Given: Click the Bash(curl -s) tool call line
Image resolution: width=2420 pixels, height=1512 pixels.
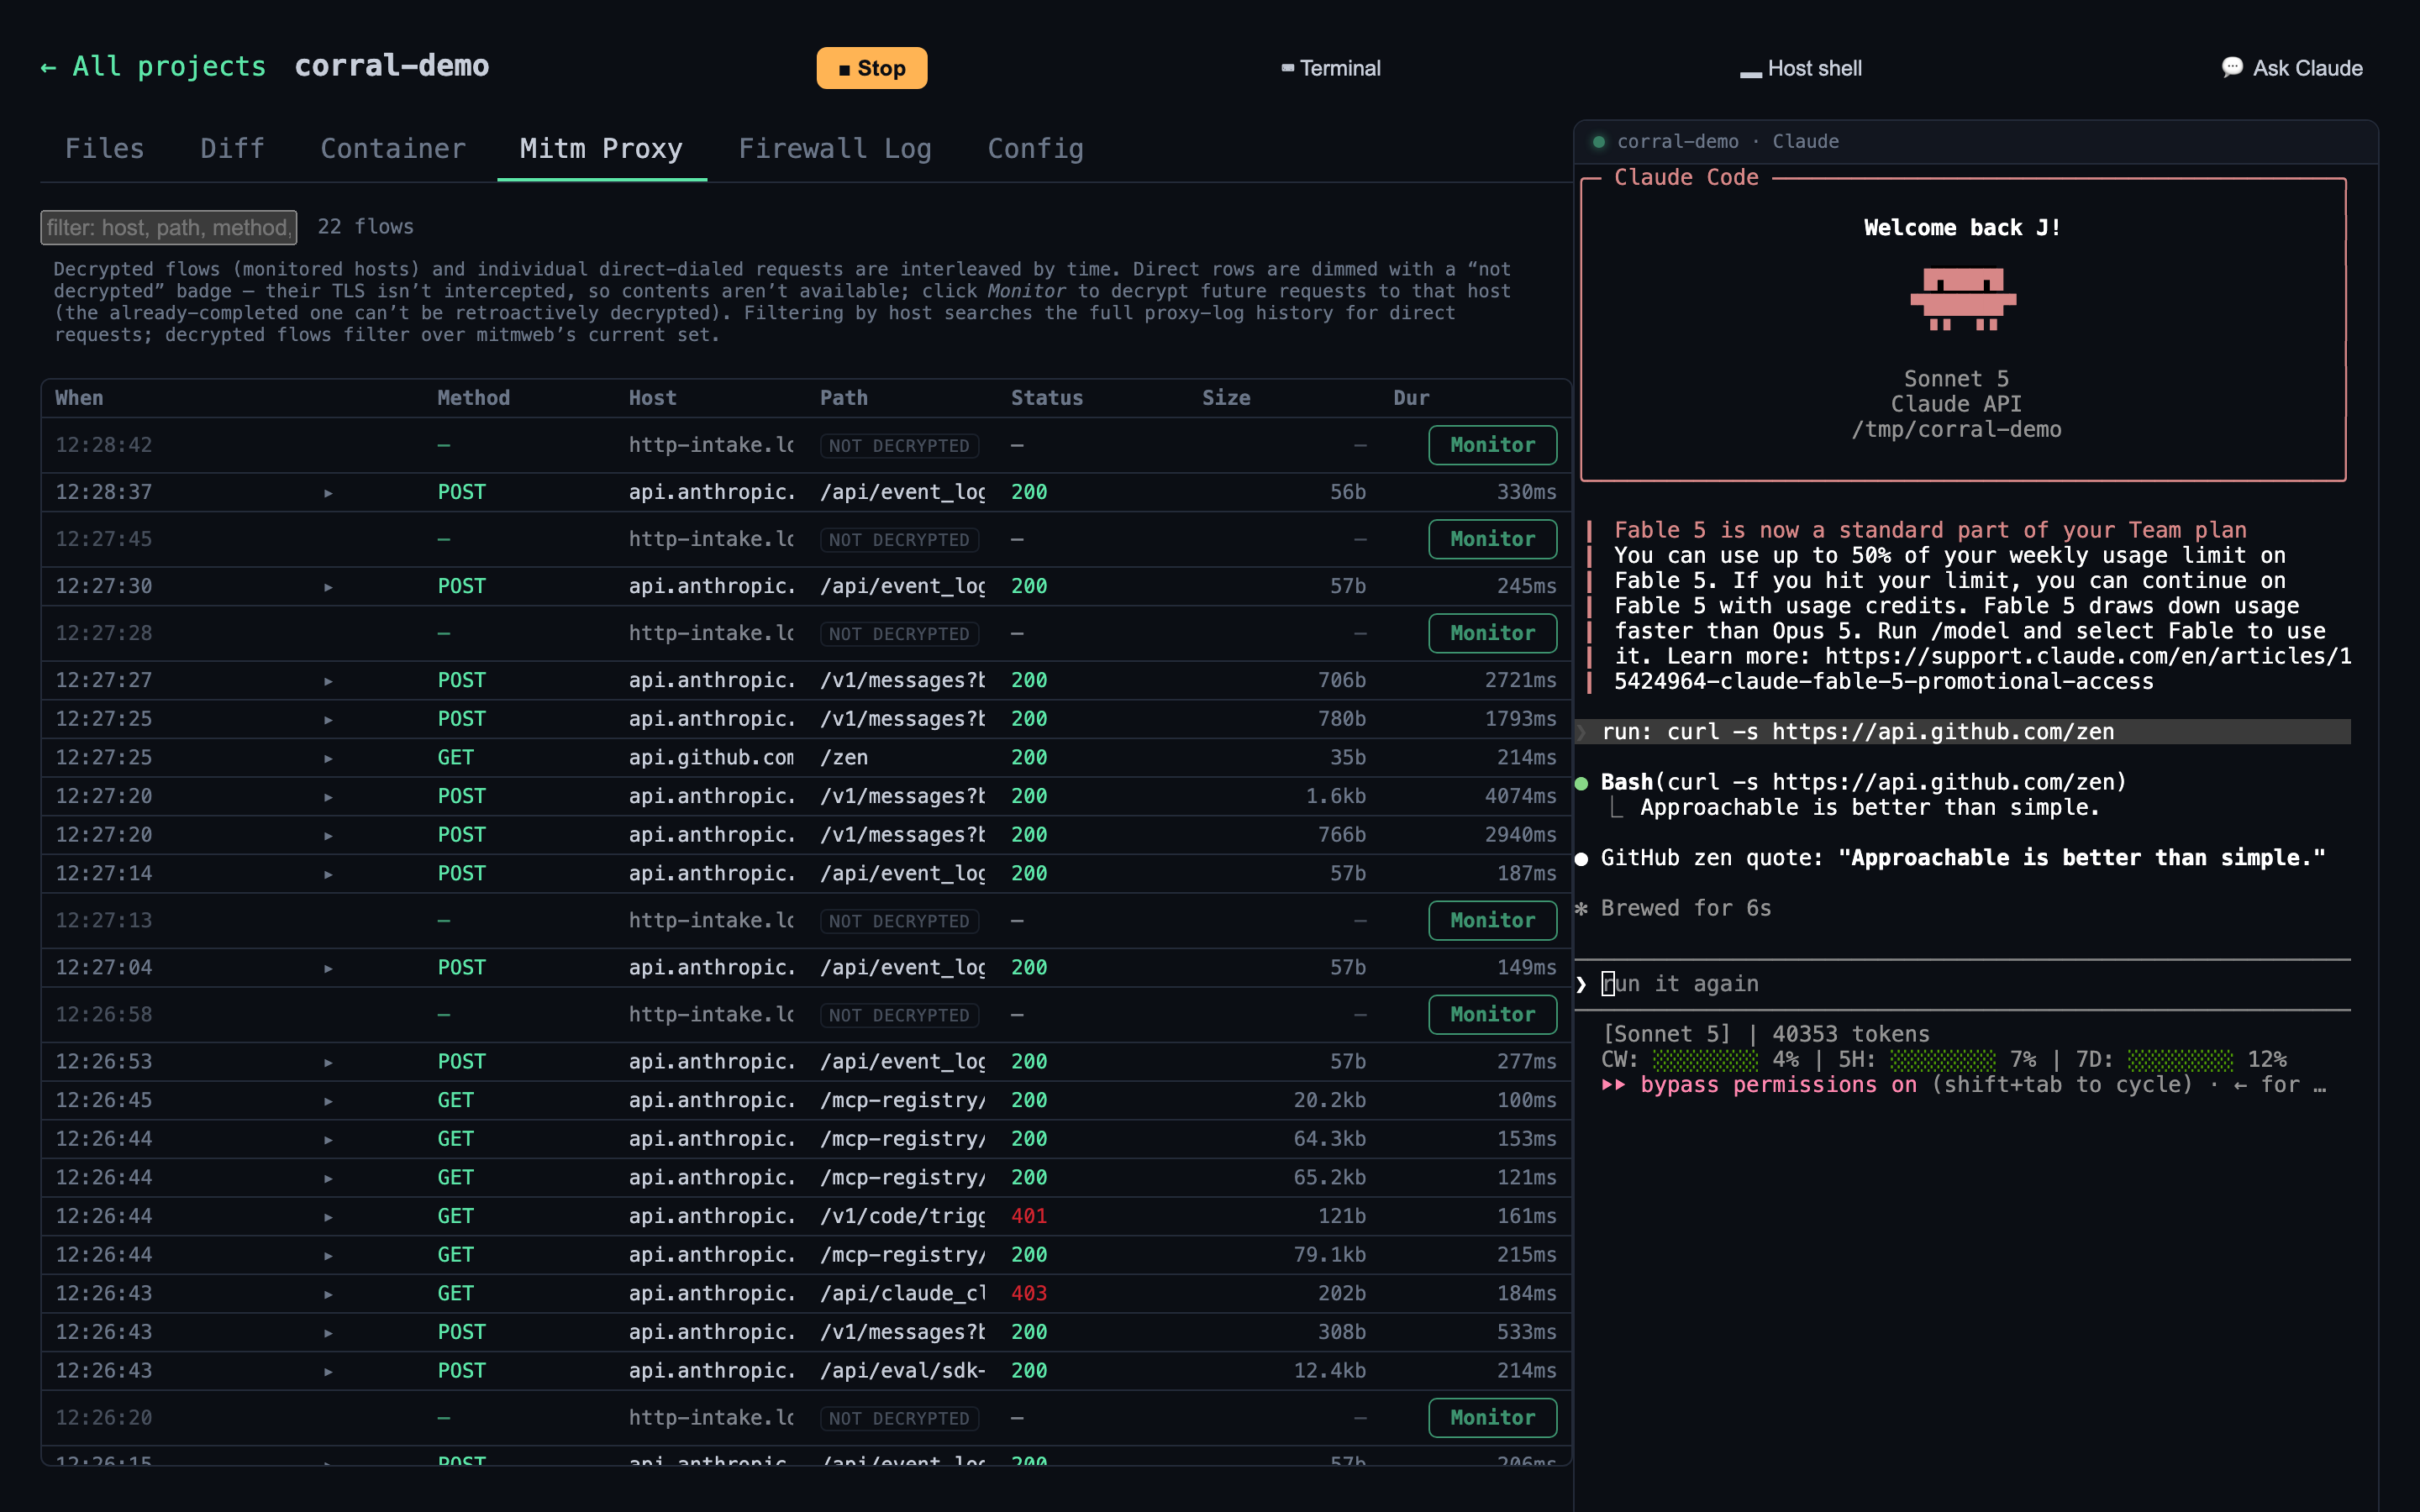Looking at the screenshot, I should click(1864, 782).
